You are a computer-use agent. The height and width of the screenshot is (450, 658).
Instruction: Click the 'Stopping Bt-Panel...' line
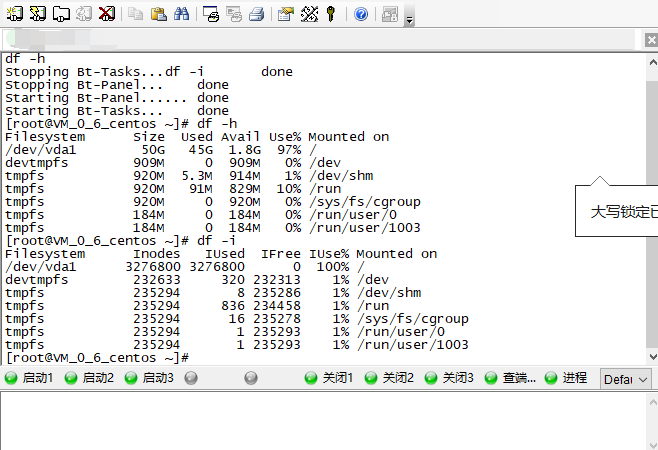[117, 85]
